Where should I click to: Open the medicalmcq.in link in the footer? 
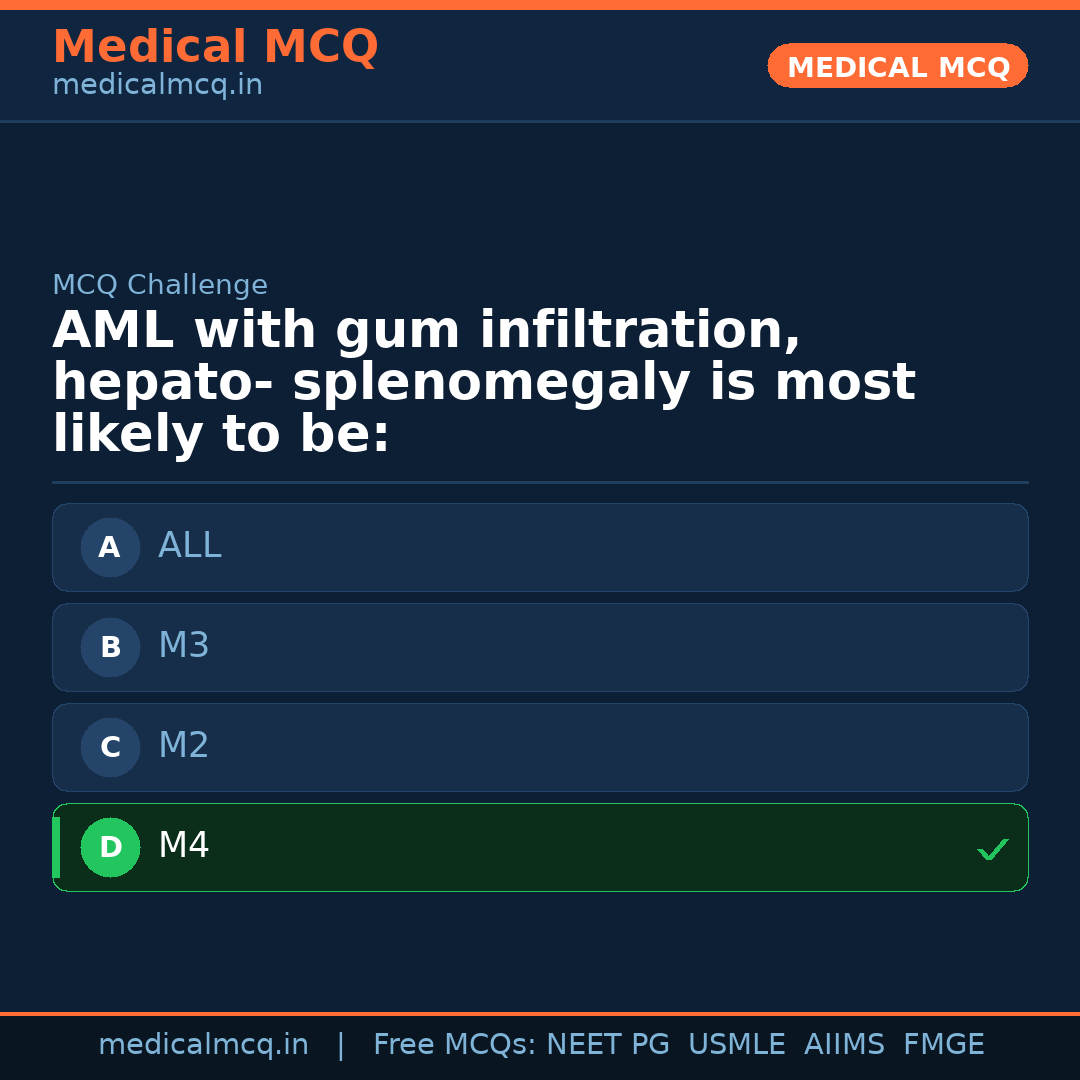(203, 1045)
